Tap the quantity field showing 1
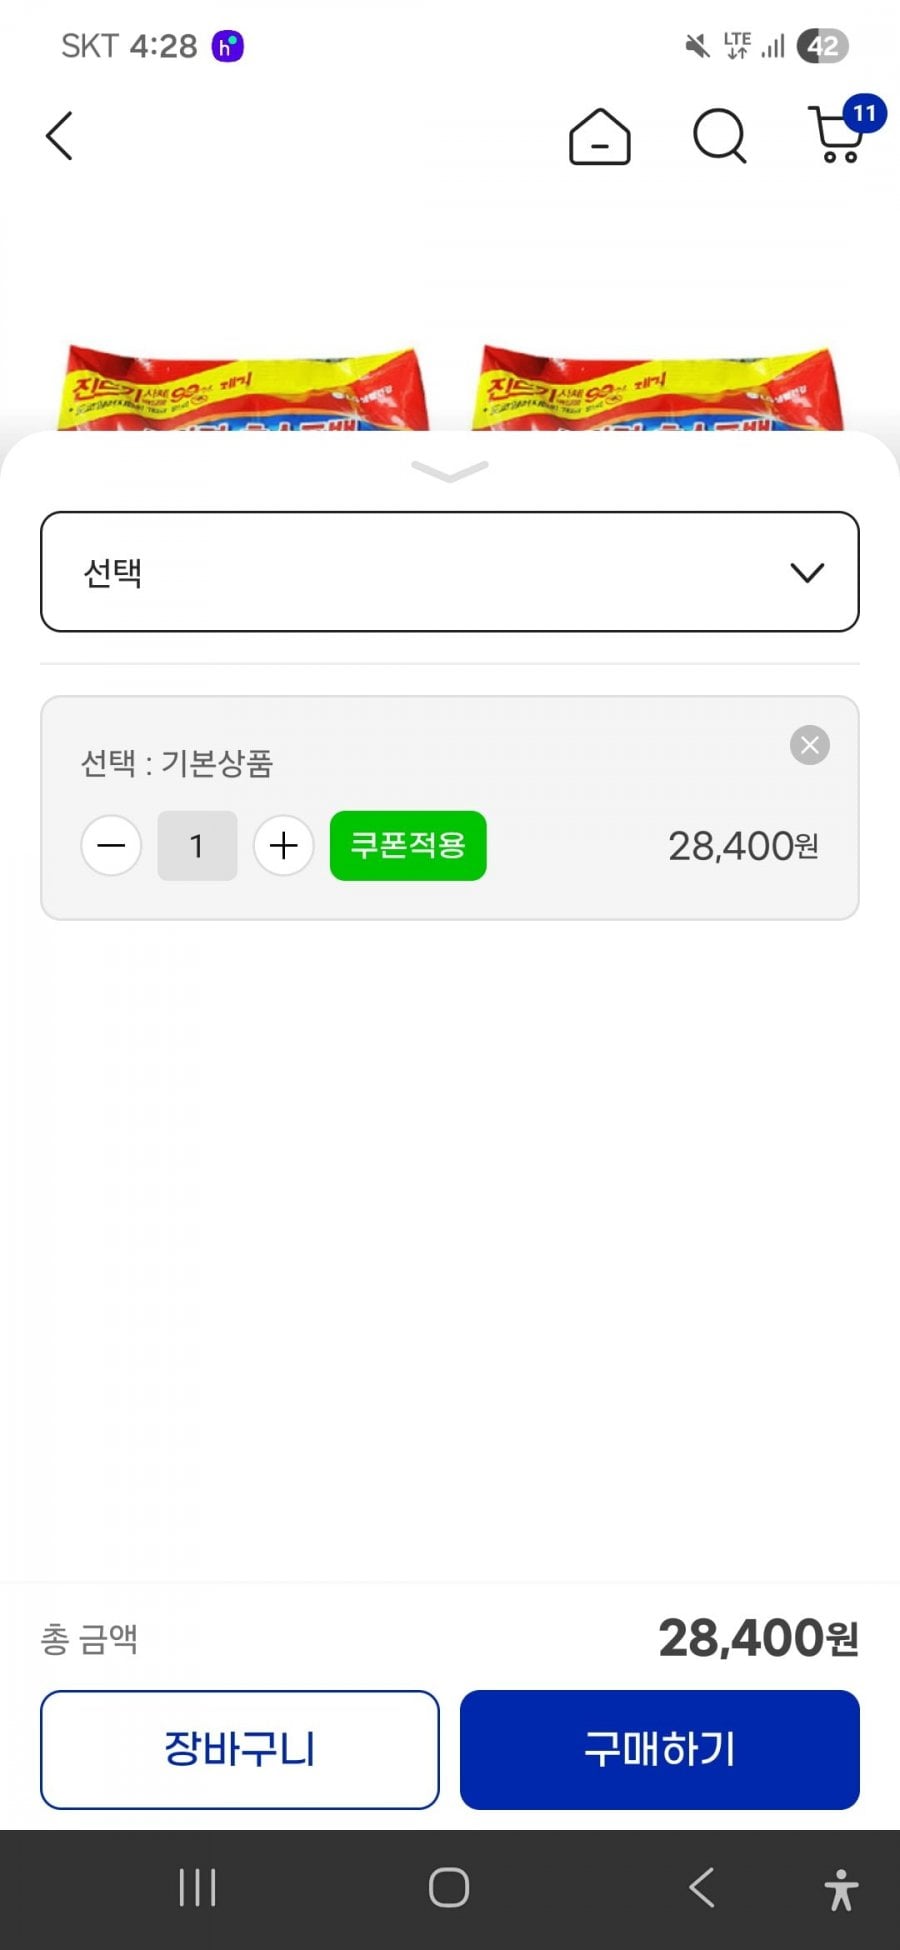Image resolution: width=900 pixels, height=1950 pixels. 197,846
